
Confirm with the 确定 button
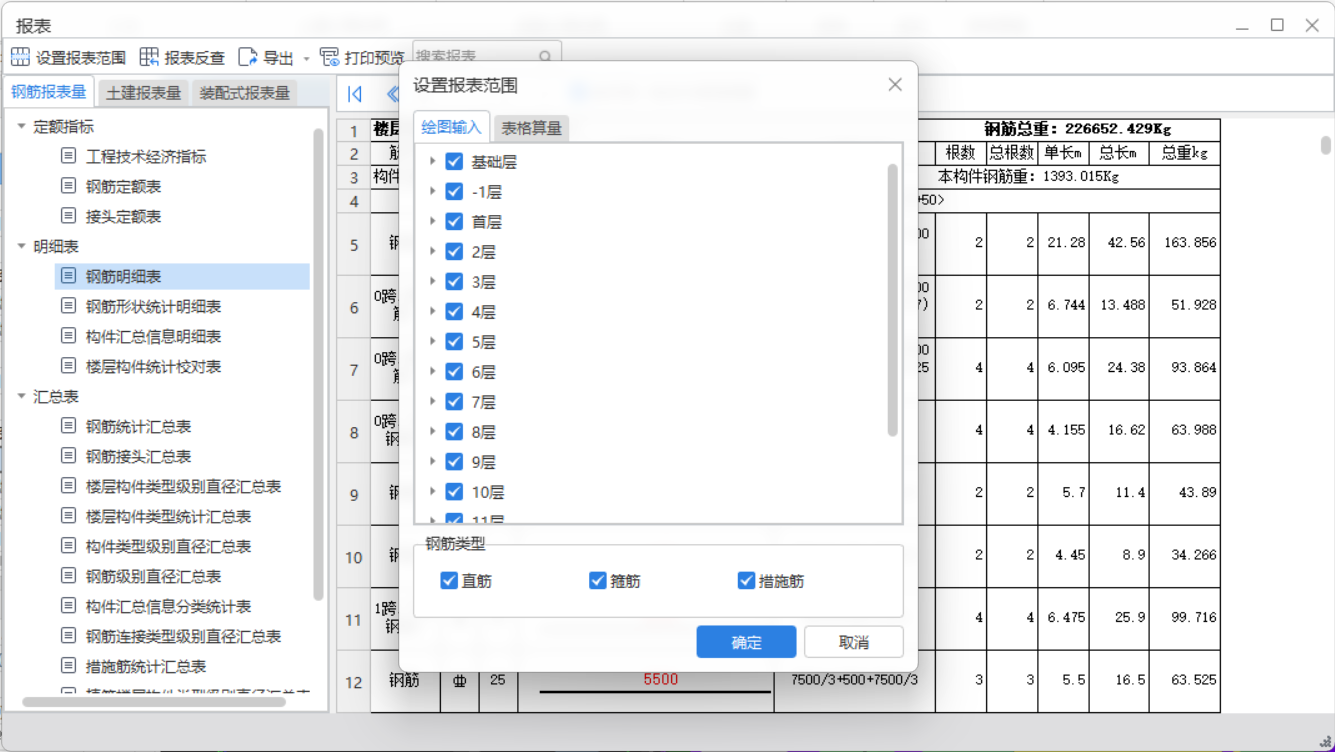746,642
